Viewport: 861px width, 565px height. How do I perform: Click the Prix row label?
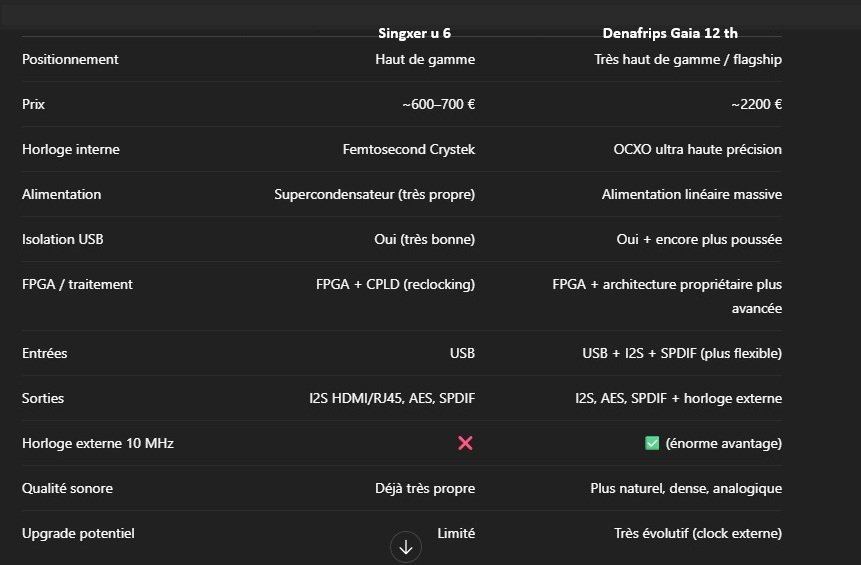(34, 104)
